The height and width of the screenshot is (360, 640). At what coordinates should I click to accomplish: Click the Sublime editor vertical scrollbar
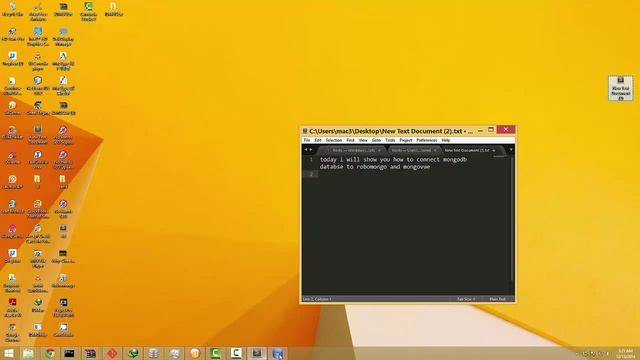(512, 218)
